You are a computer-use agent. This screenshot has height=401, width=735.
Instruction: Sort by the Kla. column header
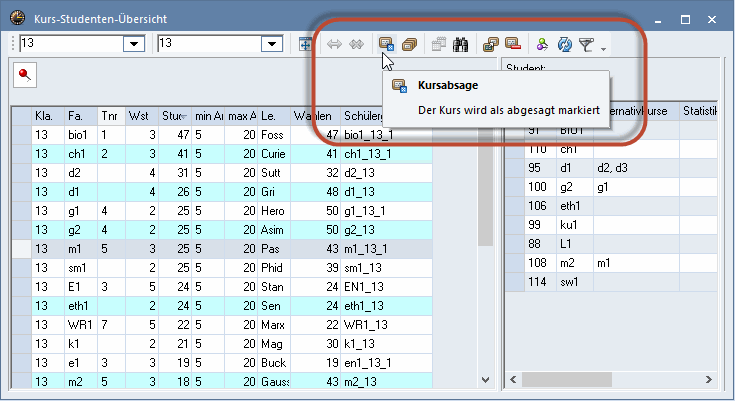(48, 116)
